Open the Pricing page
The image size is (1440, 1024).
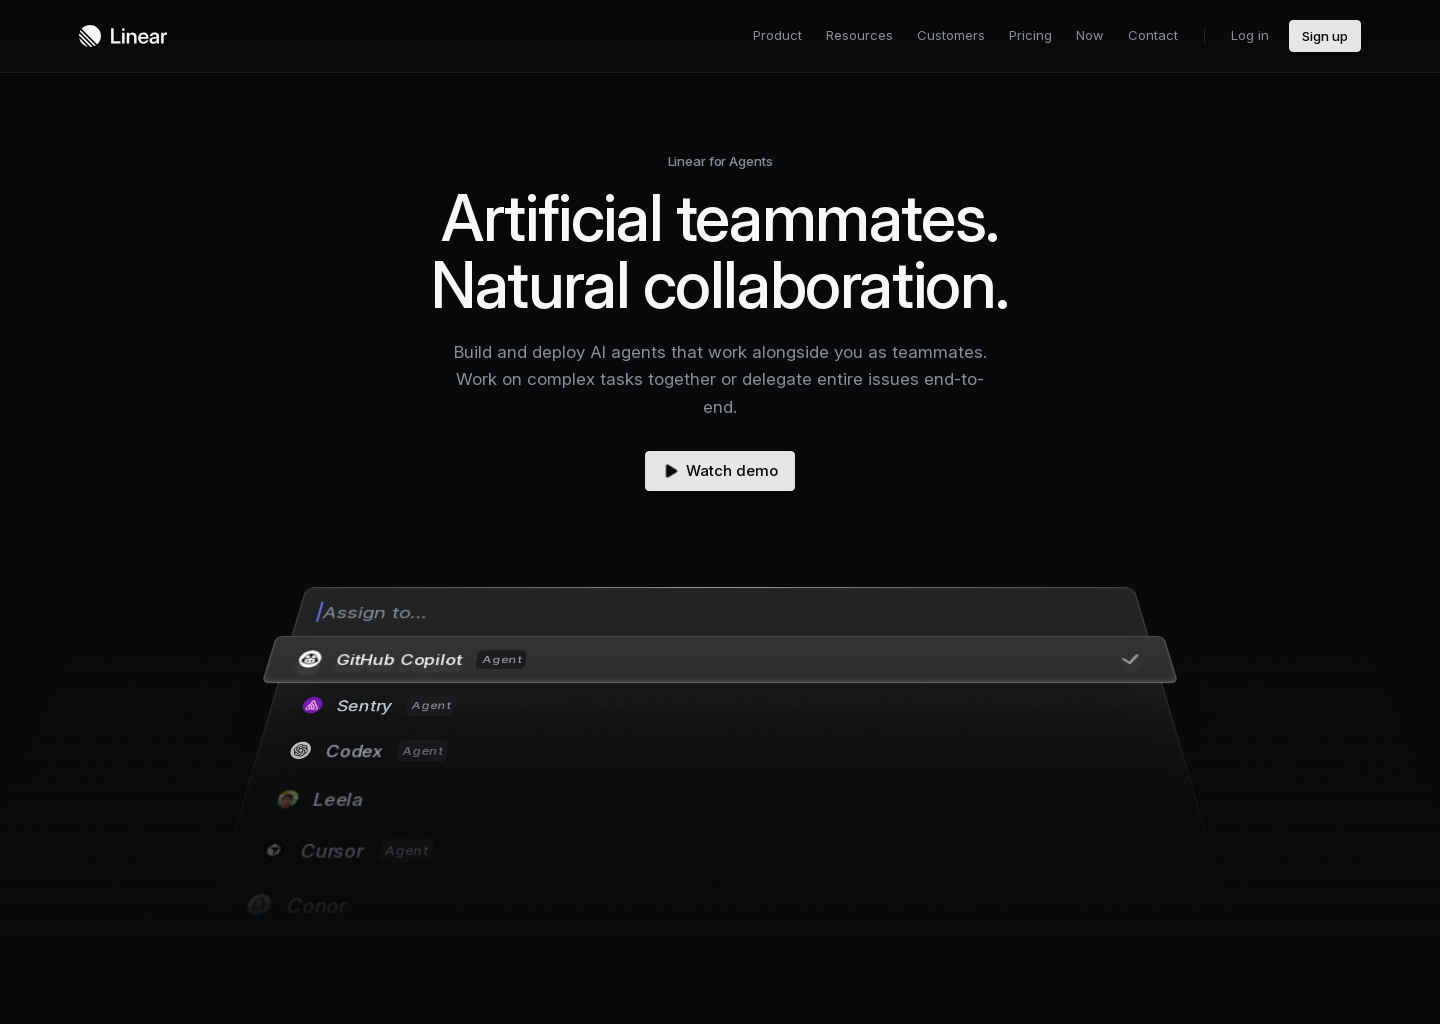tap(1030, 36)
